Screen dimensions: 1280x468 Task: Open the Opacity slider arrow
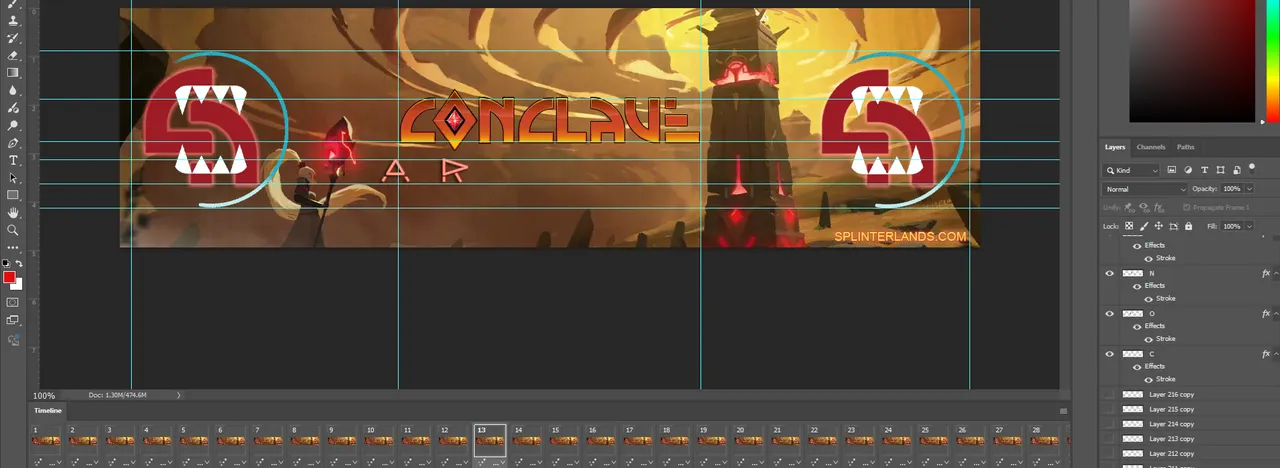click(1247, 189)
